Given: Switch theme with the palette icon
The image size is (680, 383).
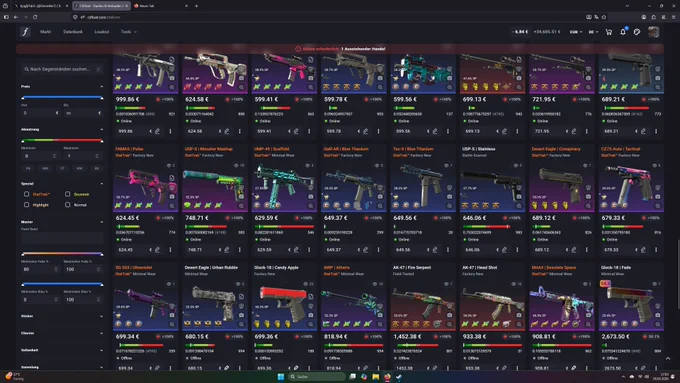Looking at the screenshot, I should pyautogui.click(x=637, y=32).
